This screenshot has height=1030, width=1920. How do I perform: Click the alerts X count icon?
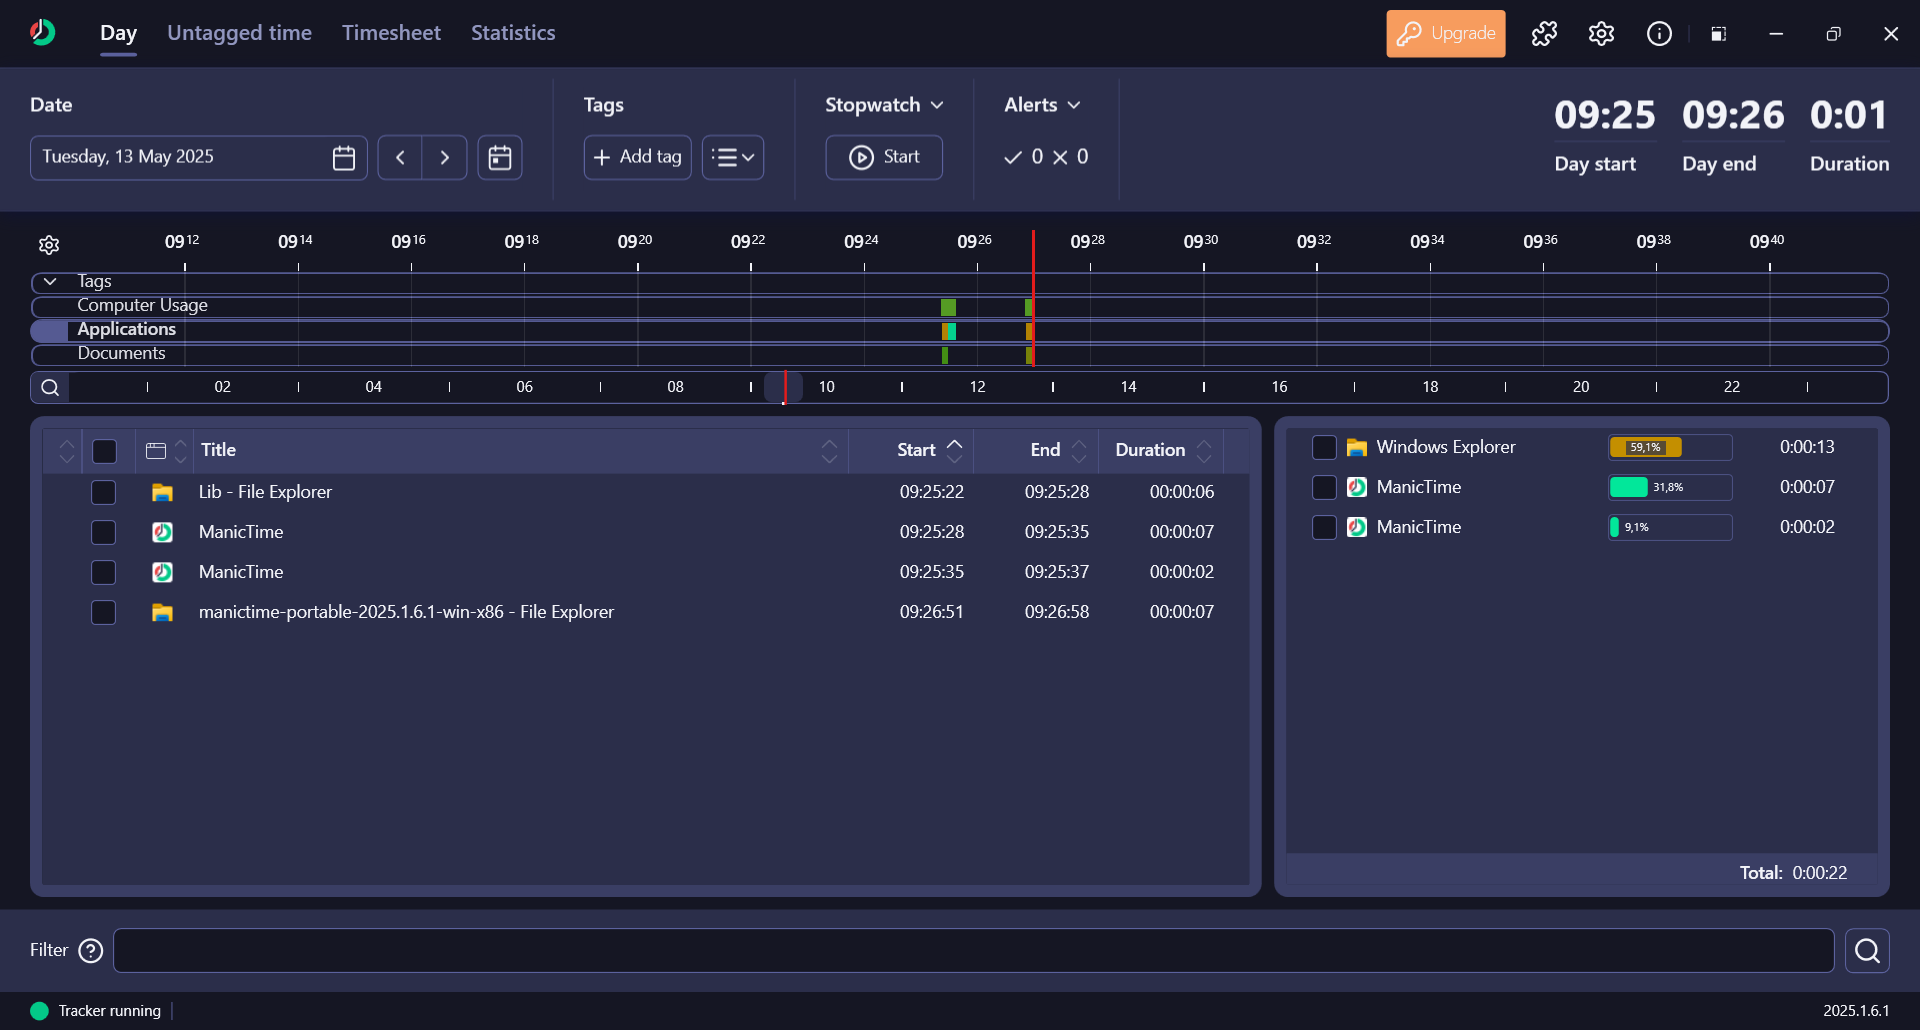[1060, 157]
